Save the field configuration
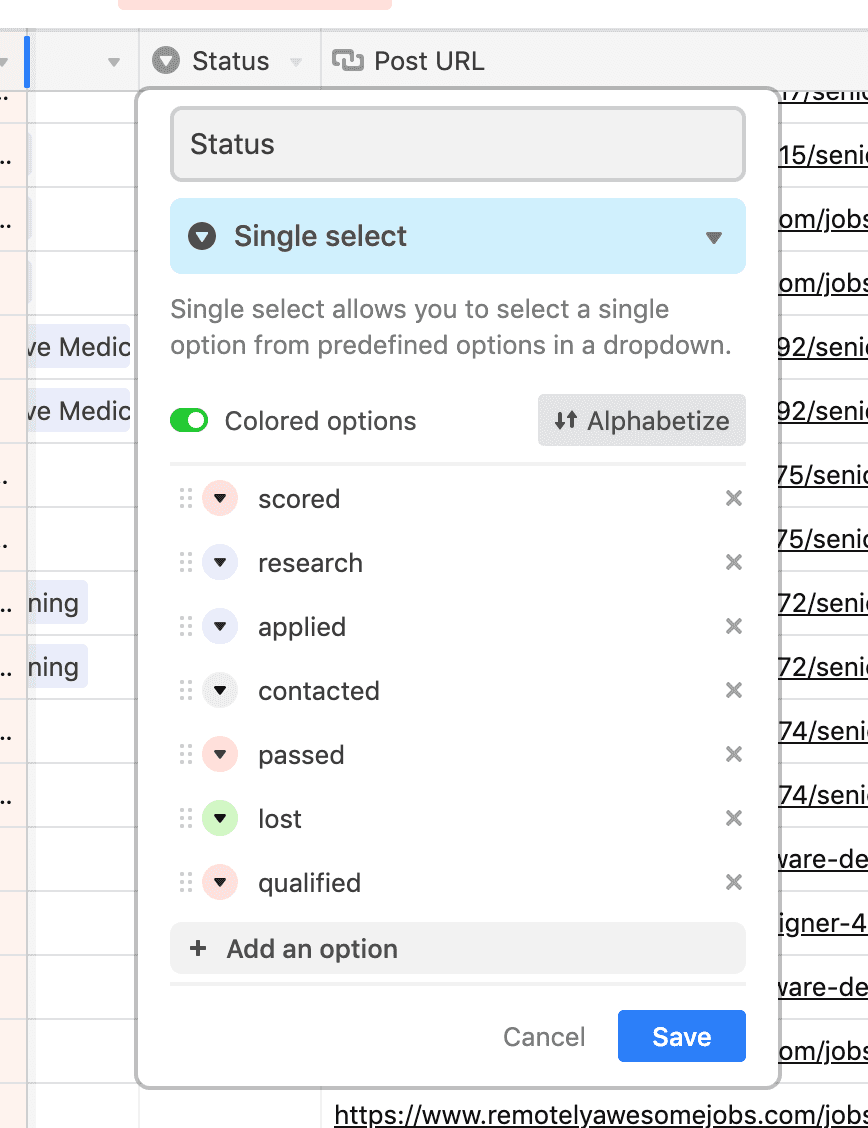 coord(682,1036)
